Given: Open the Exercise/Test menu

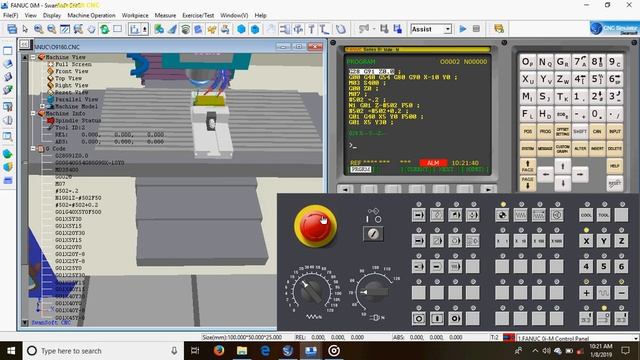Looking at the screenshot, I should coord(198,15).
